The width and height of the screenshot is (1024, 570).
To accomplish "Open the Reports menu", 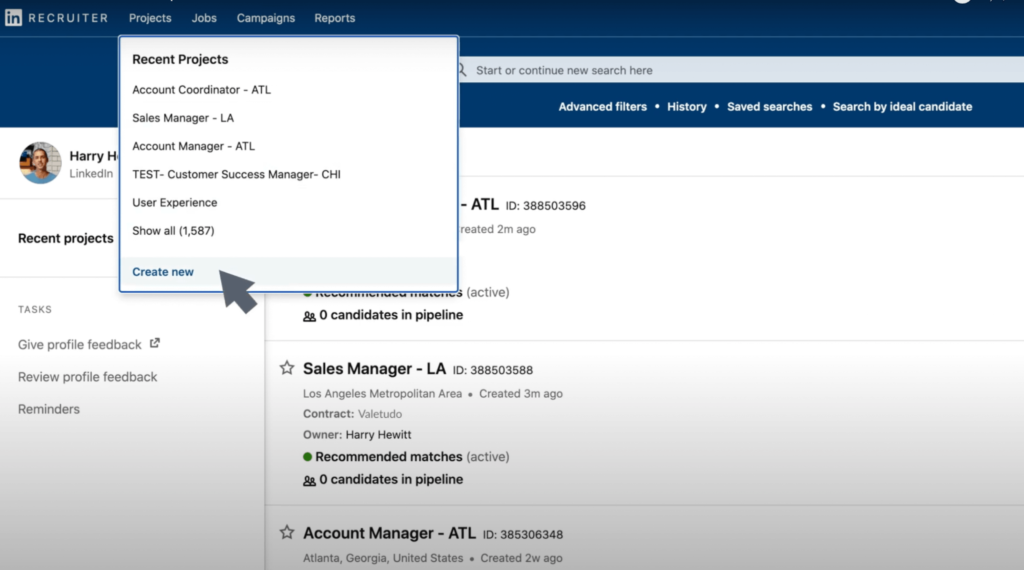I will click(x=334, y=18).
